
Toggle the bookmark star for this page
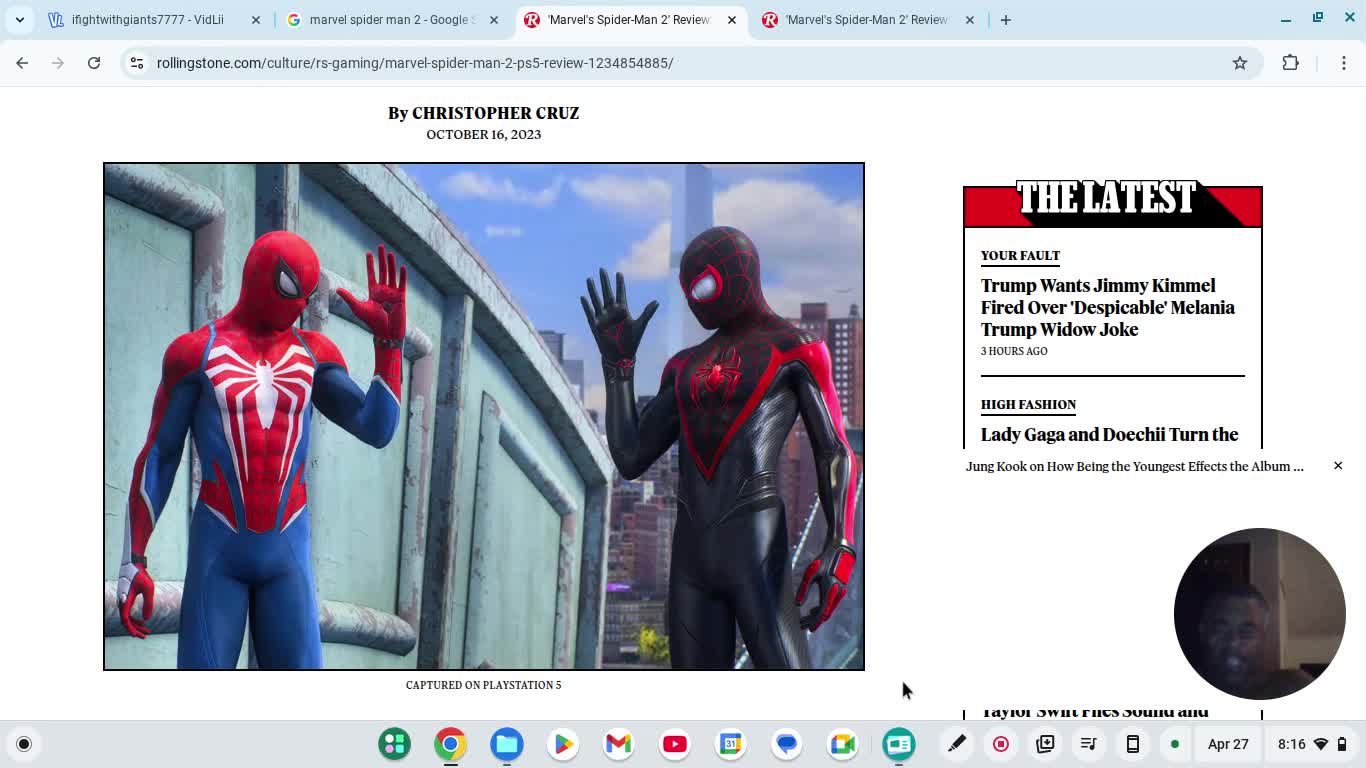pos(1240,62)
